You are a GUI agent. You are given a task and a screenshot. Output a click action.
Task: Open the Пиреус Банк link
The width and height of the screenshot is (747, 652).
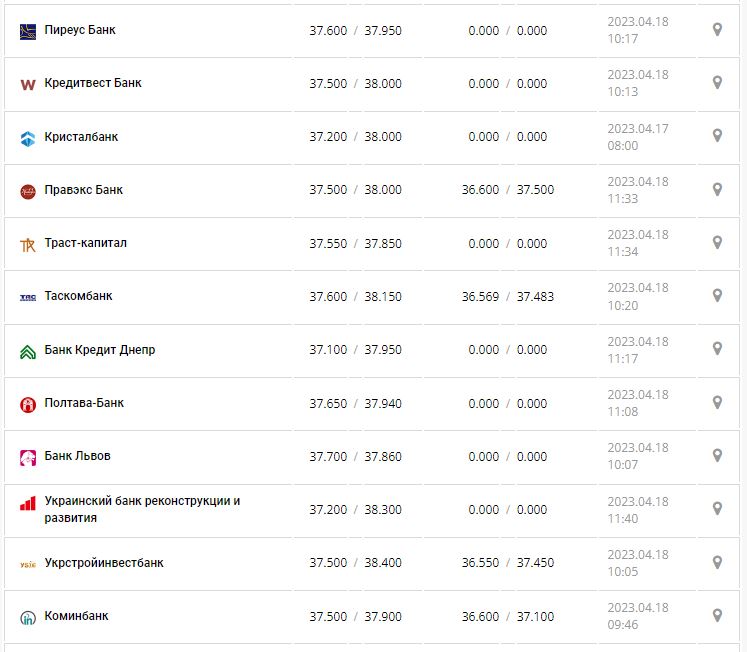[x=80, y=30]
